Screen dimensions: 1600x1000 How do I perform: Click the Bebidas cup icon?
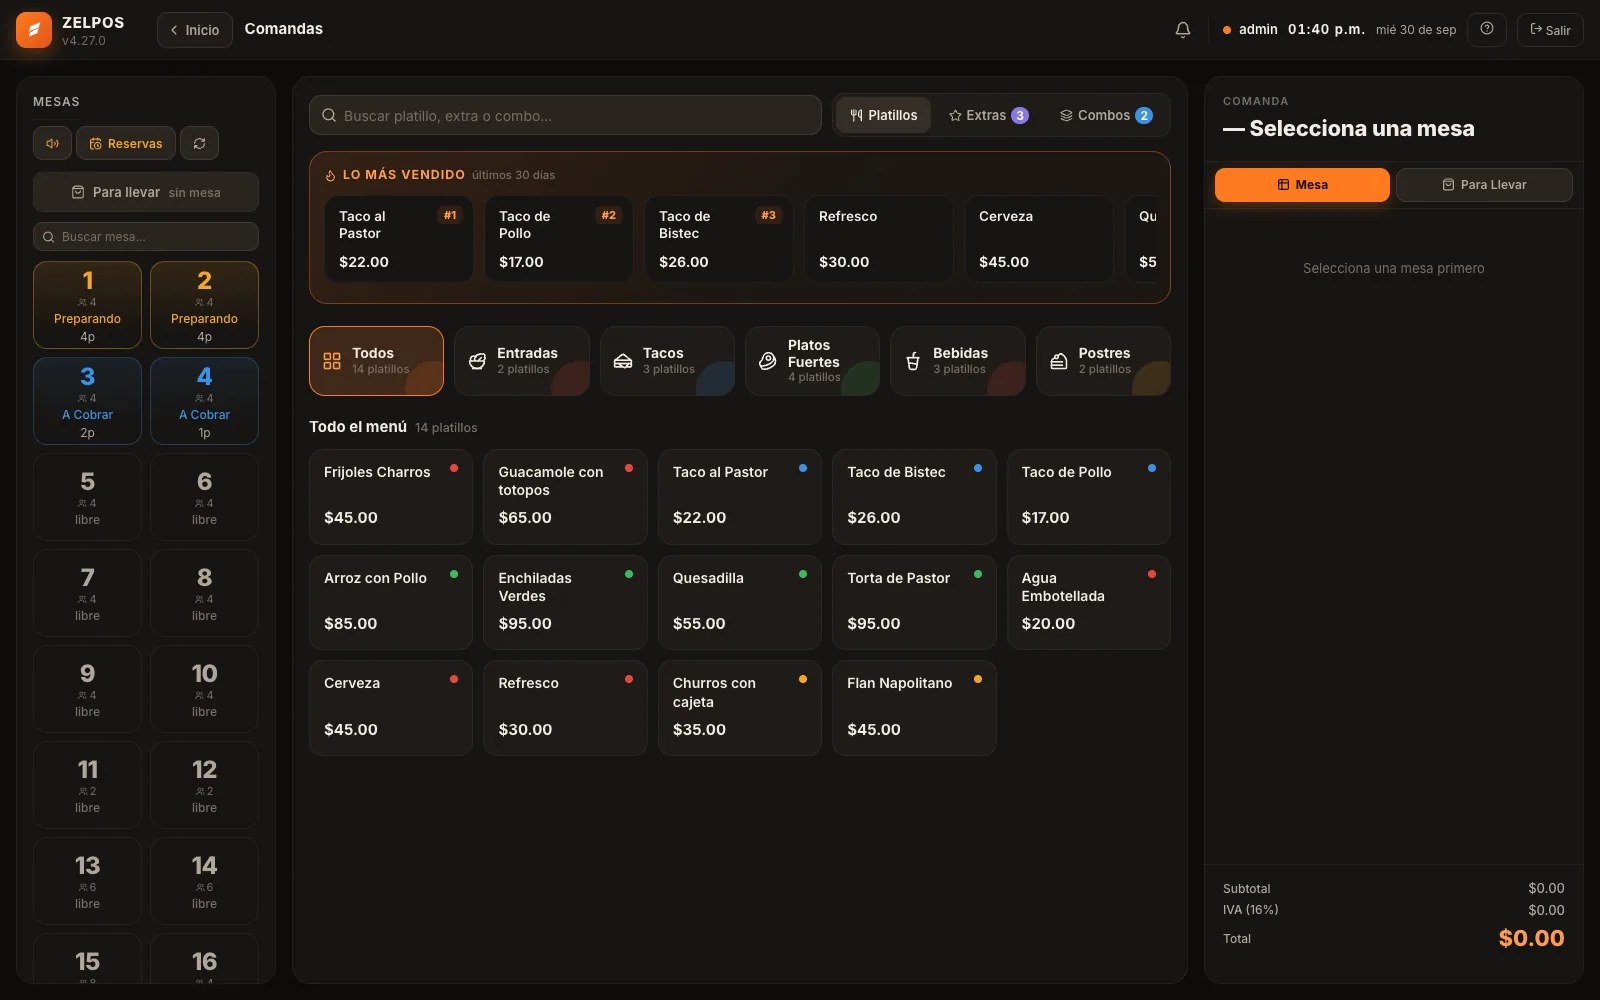(x=913, y=361)
